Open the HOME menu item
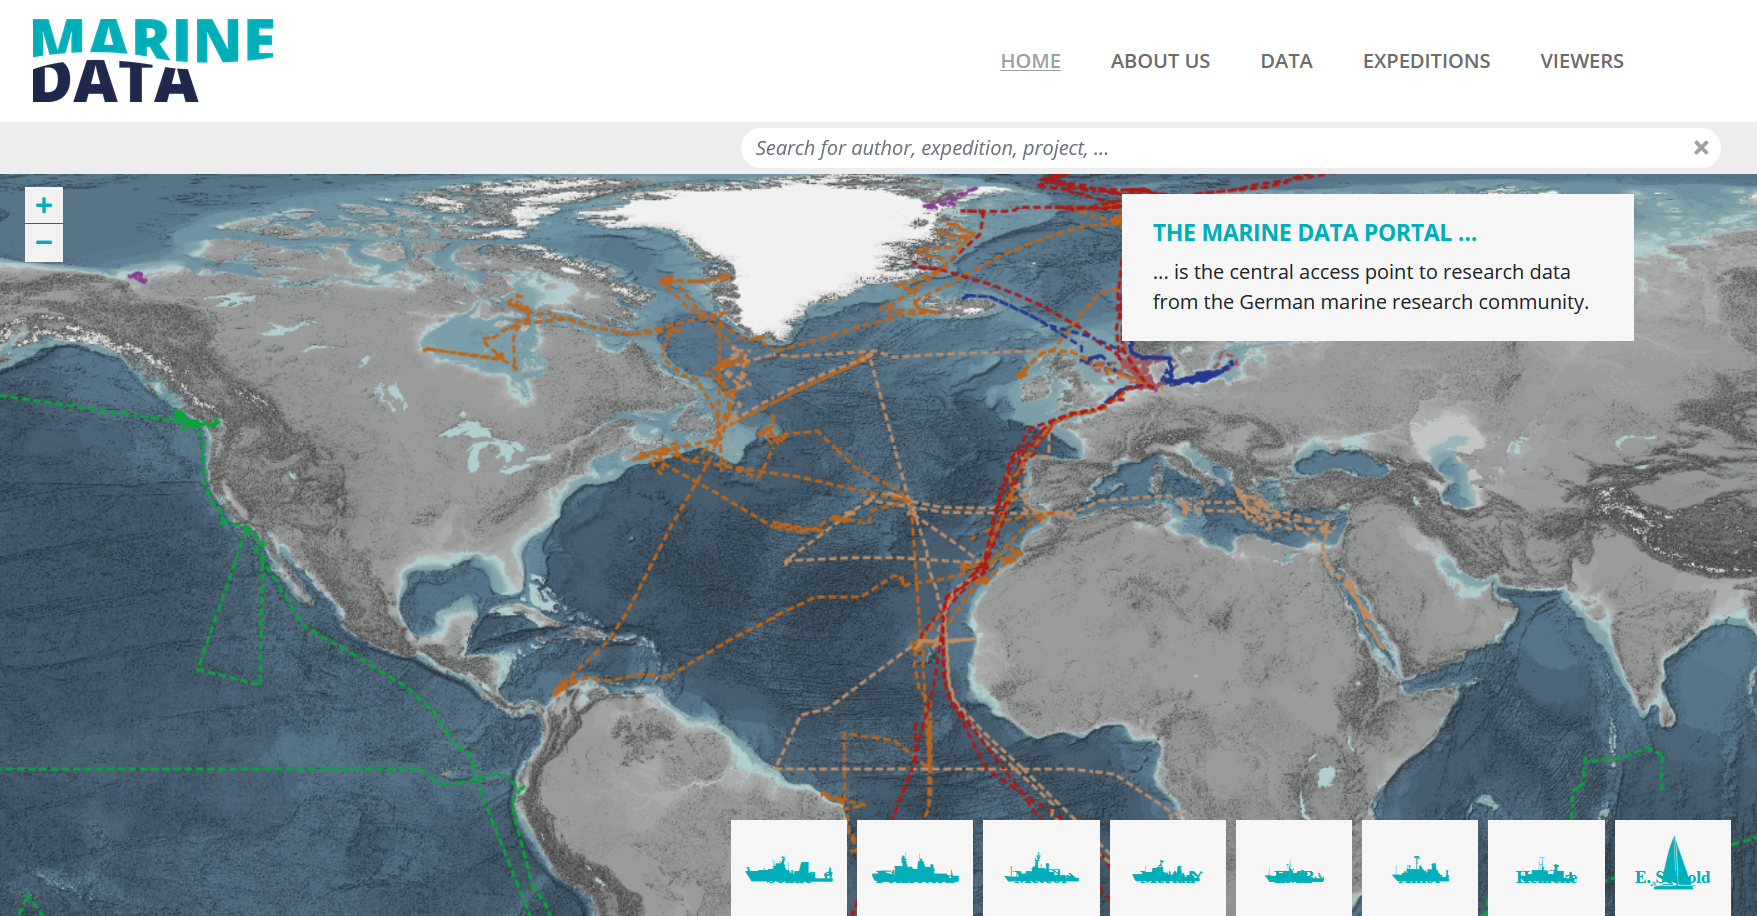 [x=1031, y=61]
